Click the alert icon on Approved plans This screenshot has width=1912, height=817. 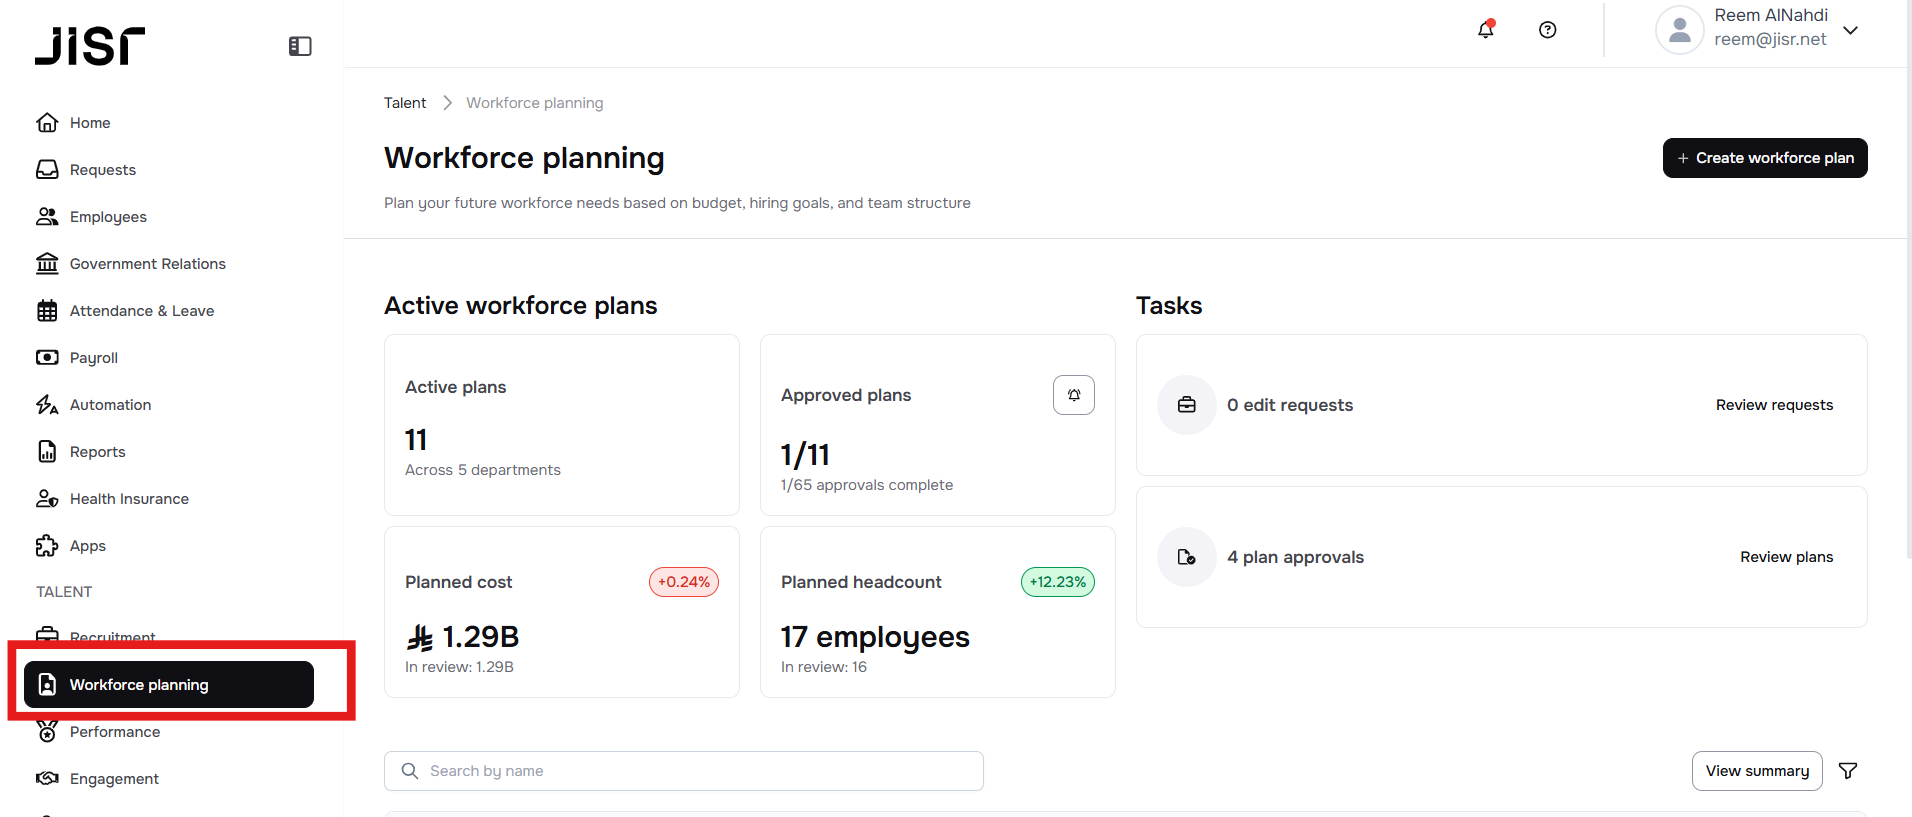[1073, 395]
